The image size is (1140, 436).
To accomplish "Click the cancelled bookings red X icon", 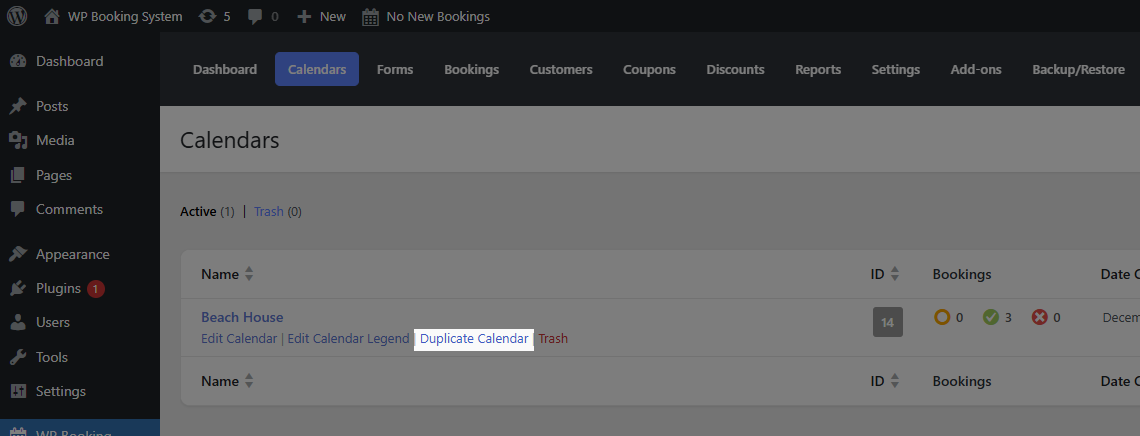I will click(x=1040, y=317).
